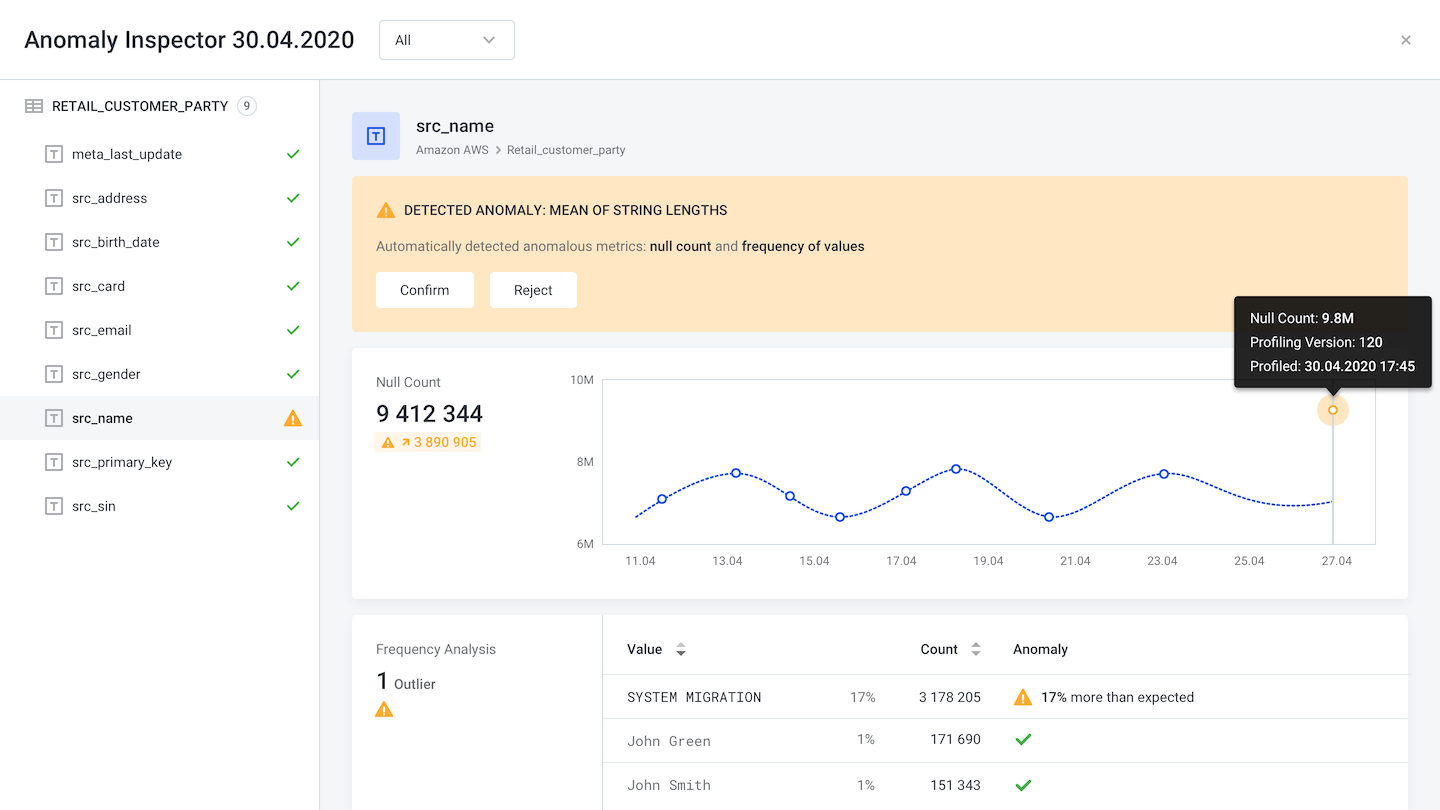Reject the detected anomaly

click(533, 290)
